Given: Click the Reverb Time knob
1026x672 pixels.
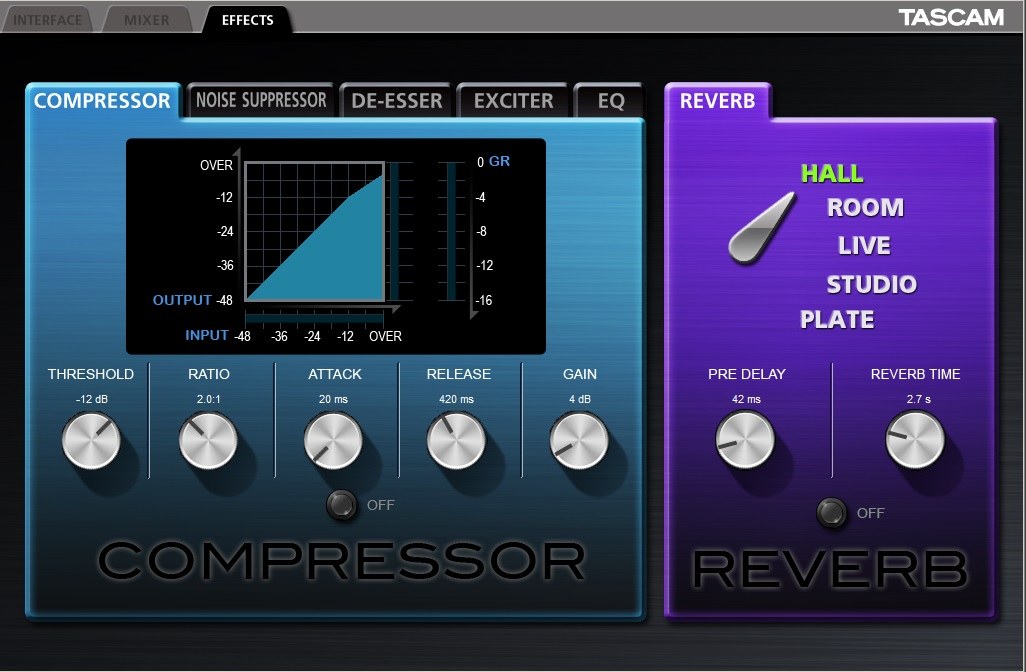Looking at the screenshot, I should pyautogui.click(x=915, y=439).
